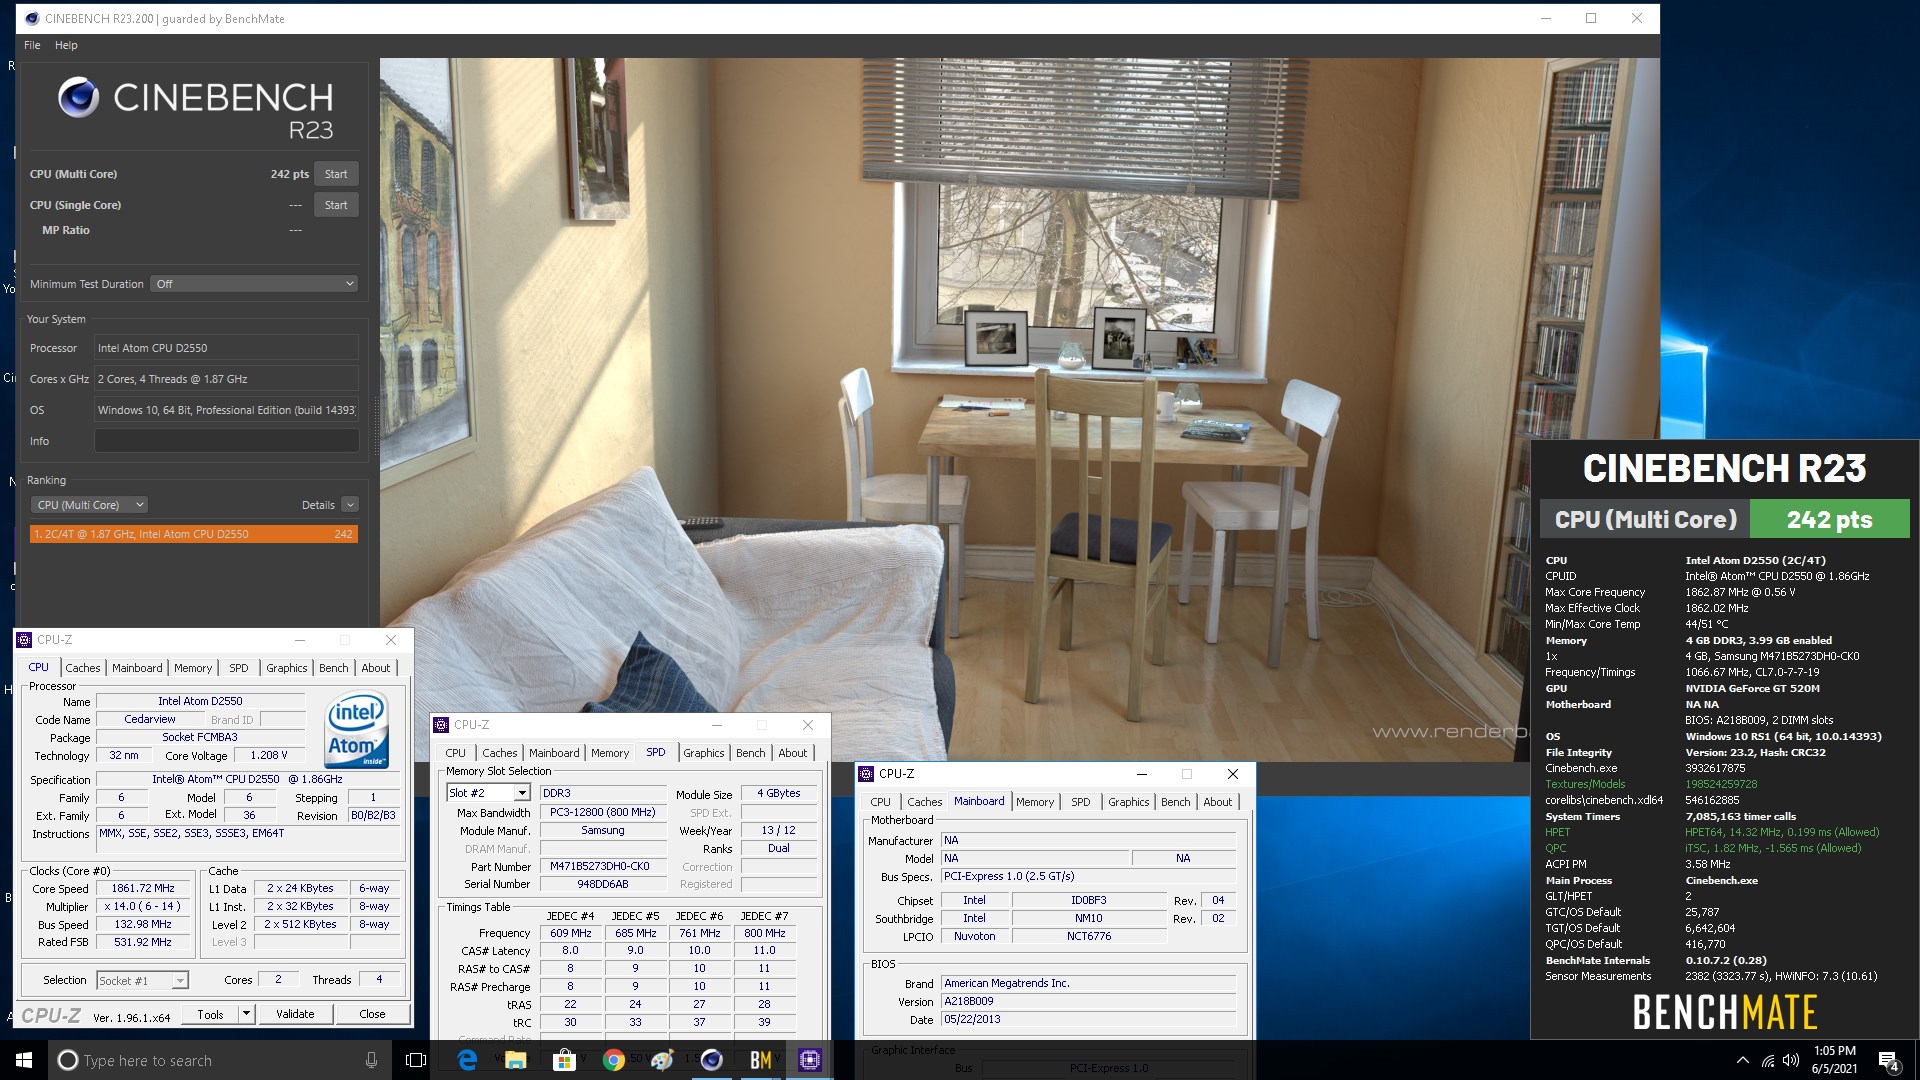Start the CPU Multi Core test
The height and width of the screenshot is (1080, 1920).
tap(336, 174)
